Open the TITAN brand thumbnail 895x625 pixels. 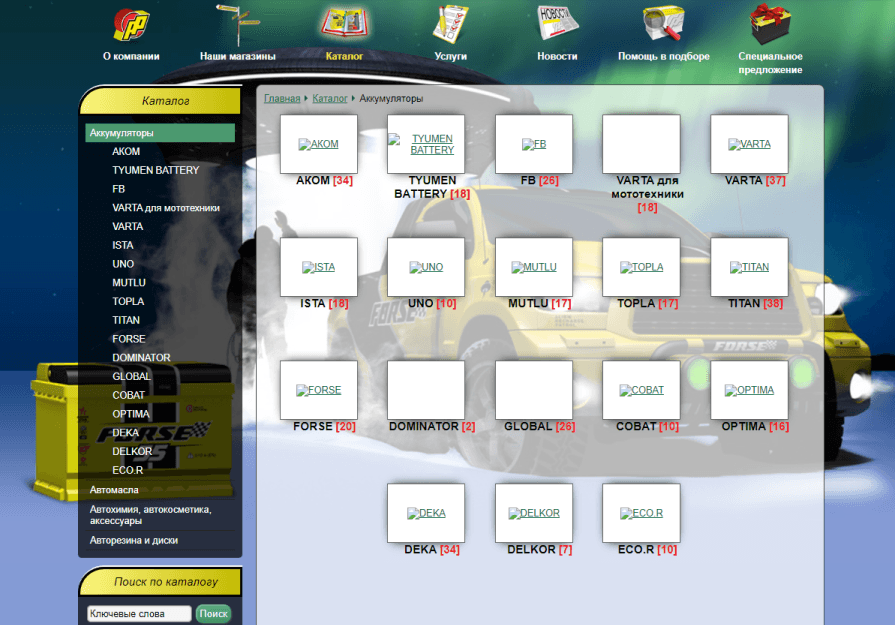pyautogui.click(x=749, y=267)
